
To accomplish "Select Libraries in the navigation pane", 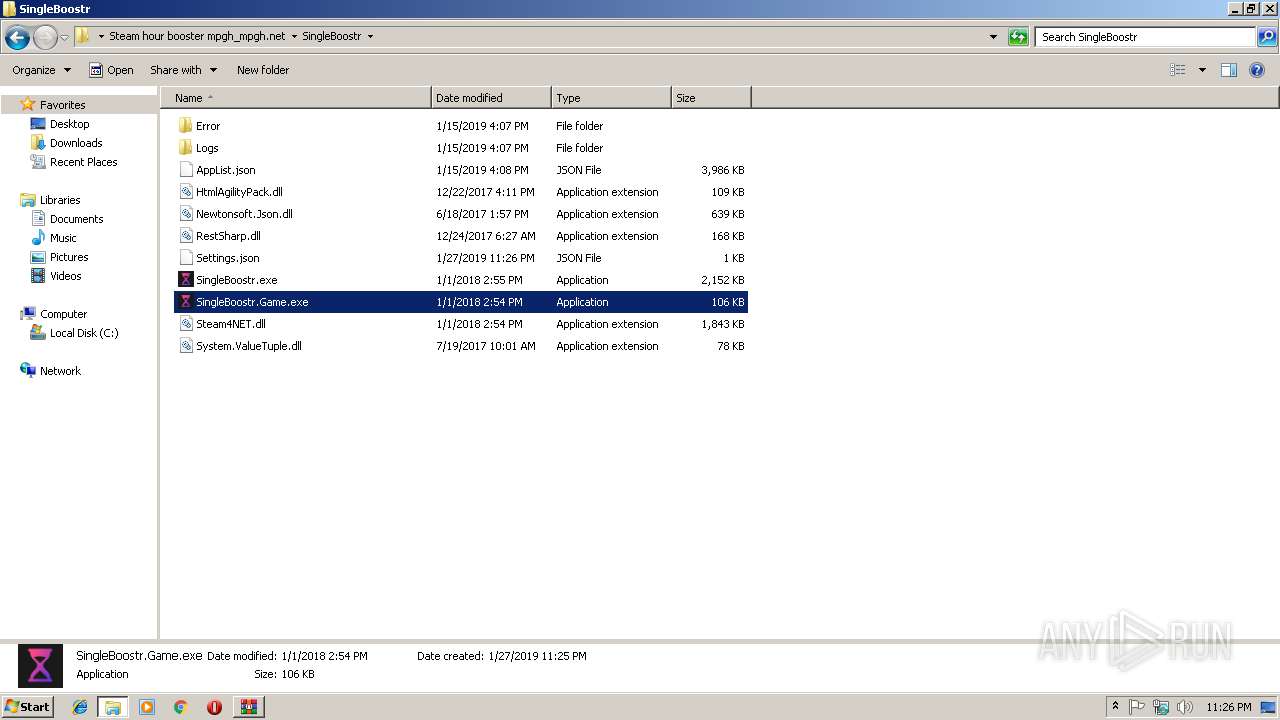I will point(59,200).
